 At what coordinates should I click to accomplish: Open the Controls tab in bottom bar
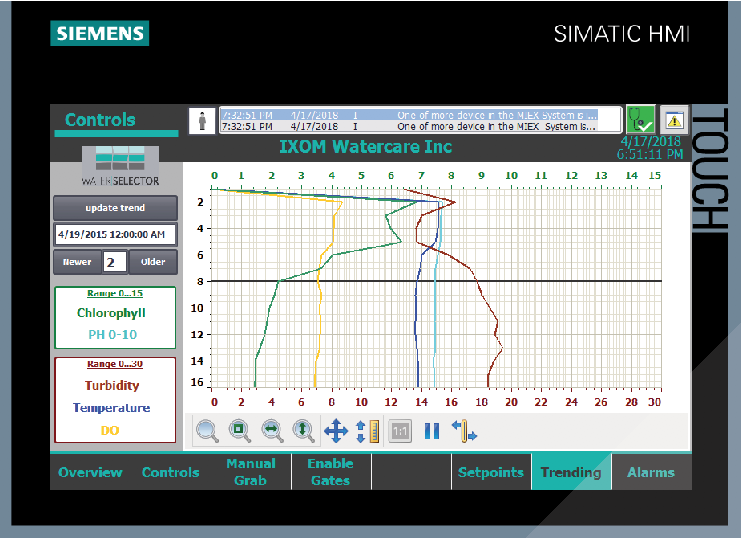[x=170, y=472]
